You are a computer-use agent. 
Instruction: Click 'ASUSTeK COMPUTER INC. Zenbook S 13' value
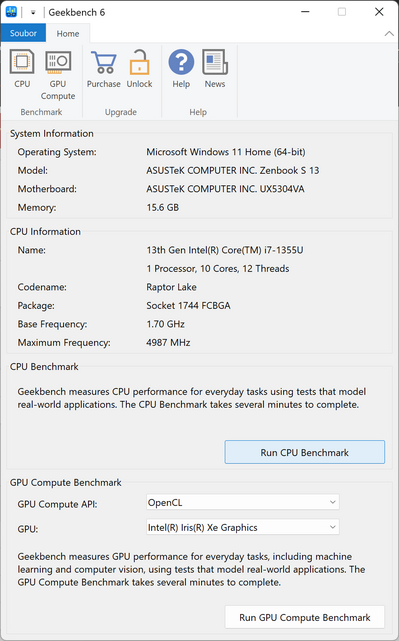[x=233, y=170]
